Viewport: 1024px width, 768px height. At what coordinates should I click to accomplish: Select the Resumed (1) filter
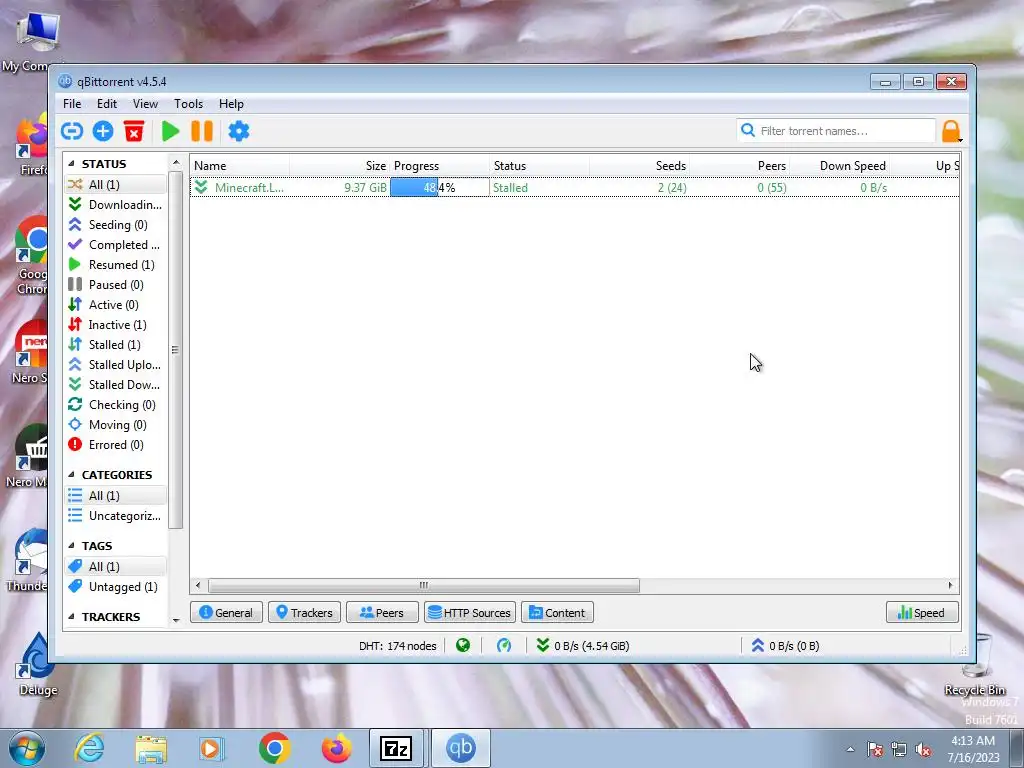[x=115, y=264]
